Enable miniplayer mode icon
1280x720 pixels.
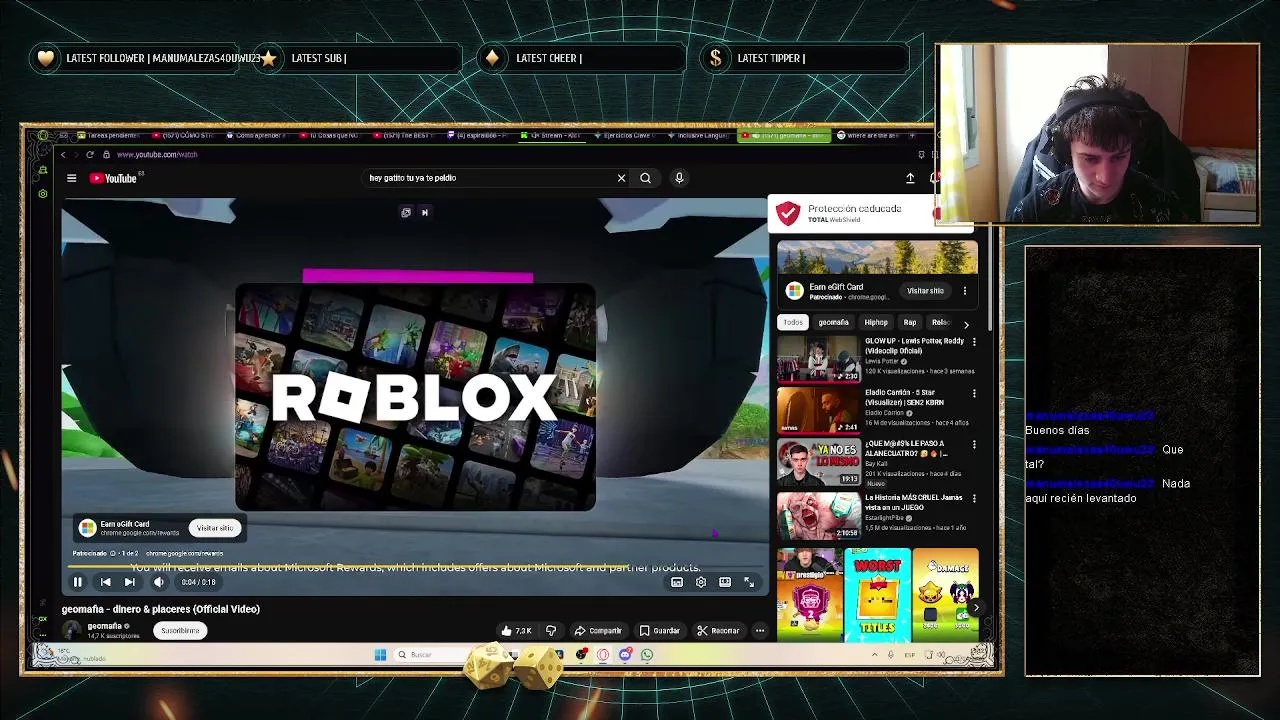pos(677,582)
